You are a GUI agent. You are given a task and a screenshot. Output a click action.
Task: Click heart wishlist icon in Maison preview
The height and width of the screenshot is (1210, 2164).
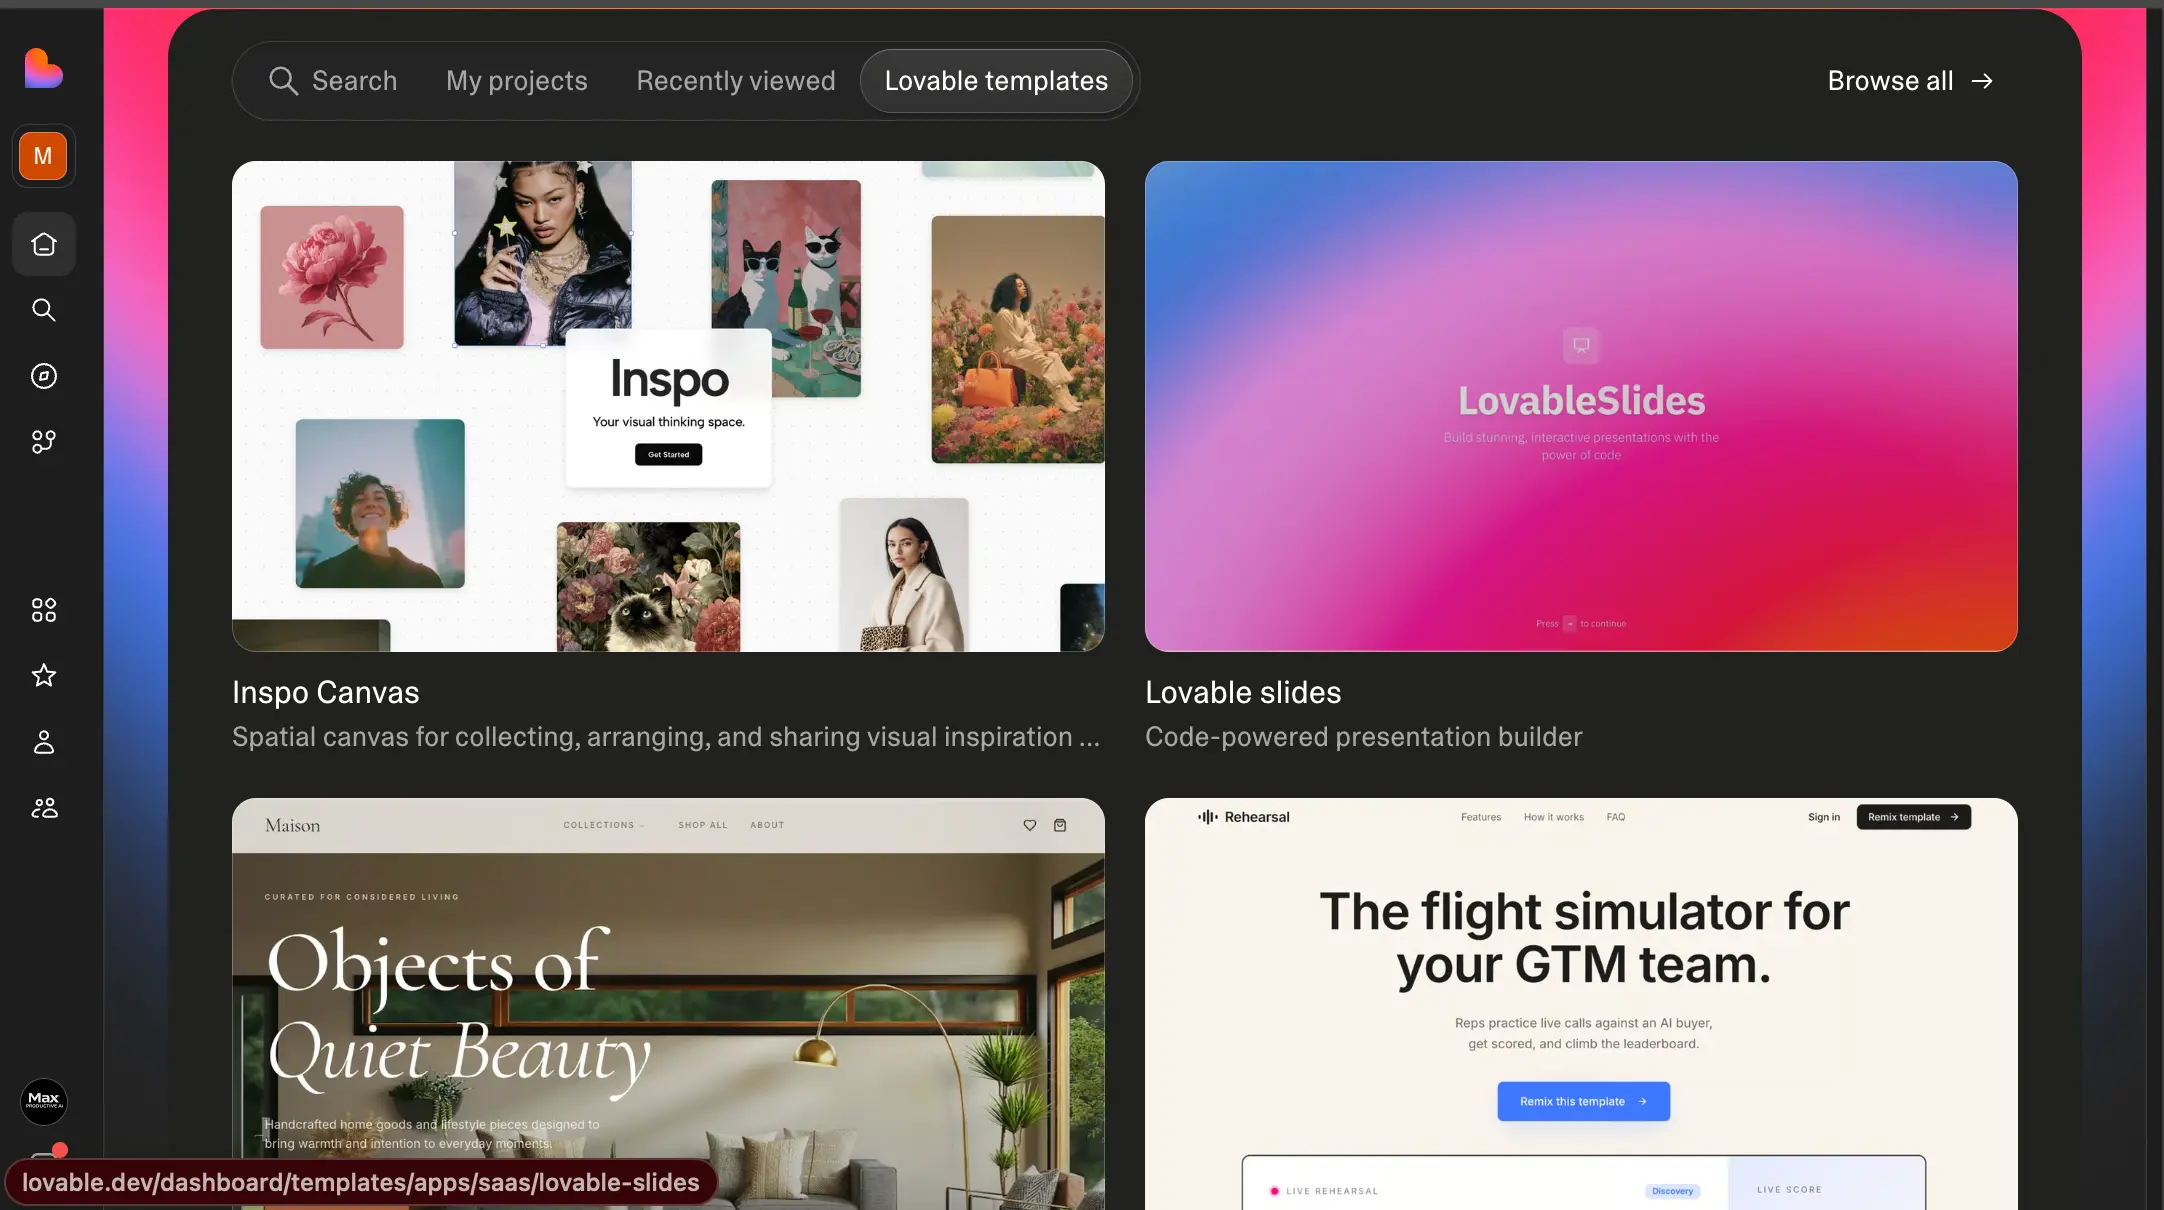(x=1030, y=825)
